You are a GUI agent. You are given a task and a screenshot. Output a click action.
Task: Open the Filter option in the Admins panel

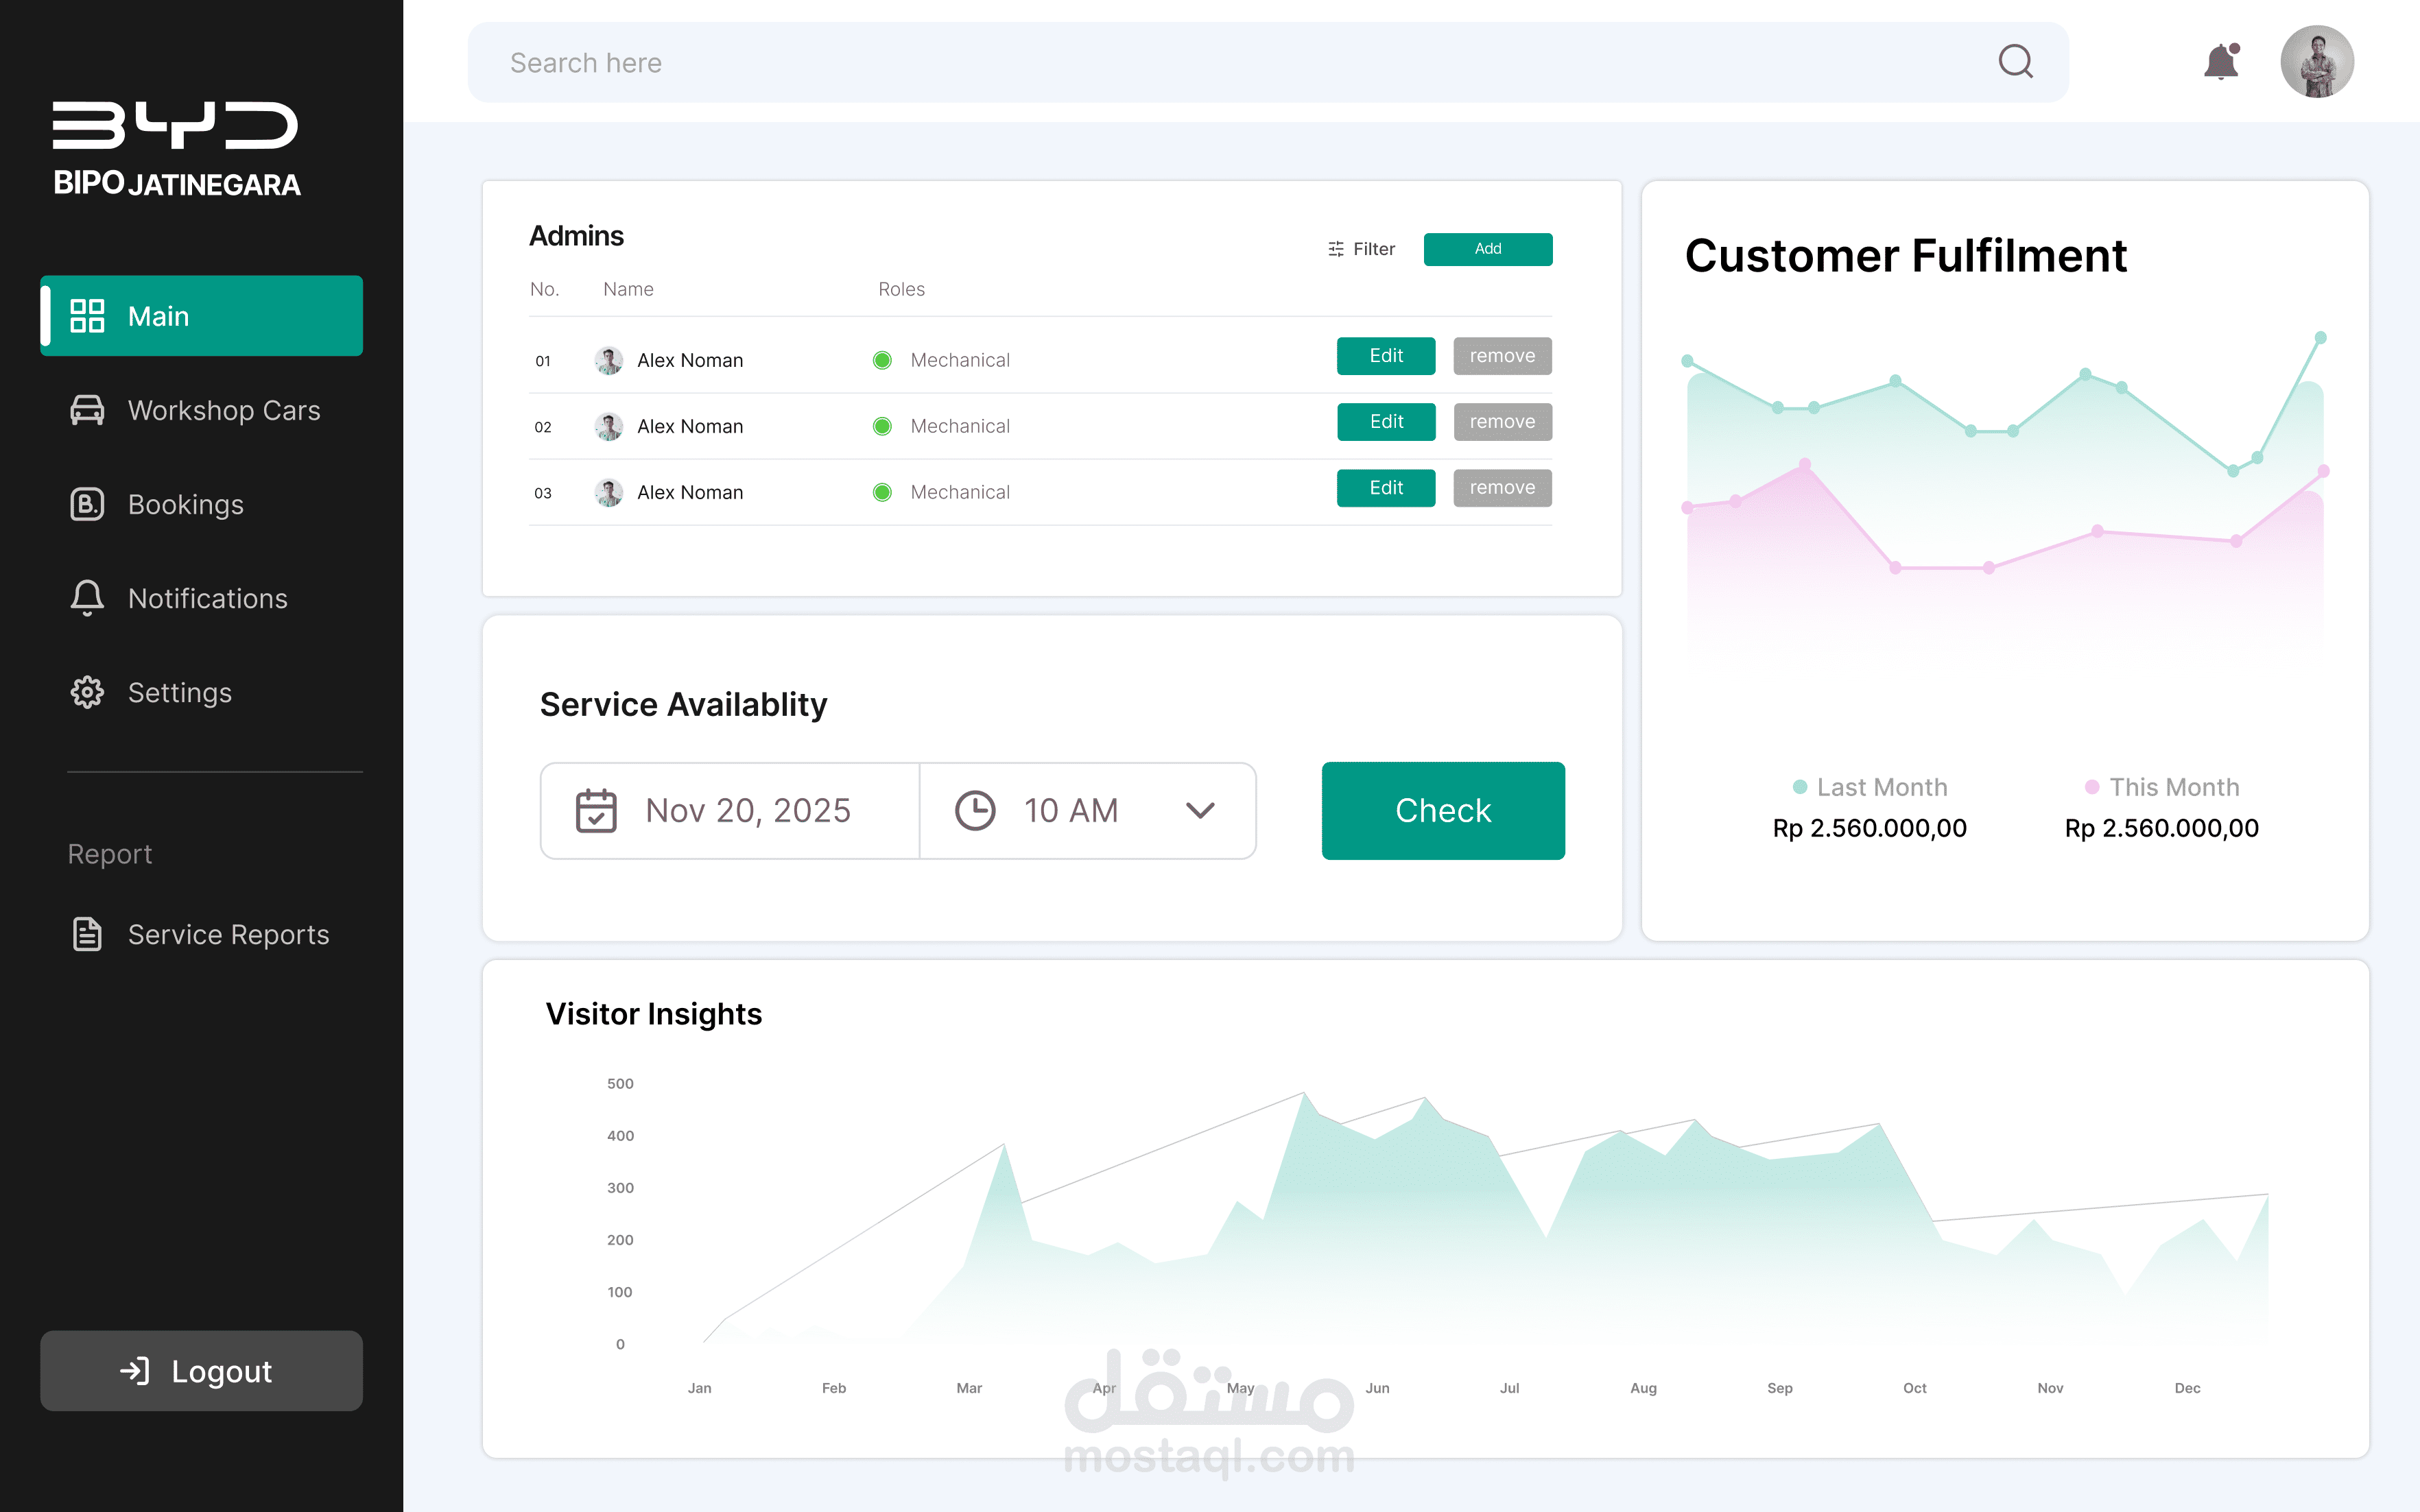[1361, 249]
